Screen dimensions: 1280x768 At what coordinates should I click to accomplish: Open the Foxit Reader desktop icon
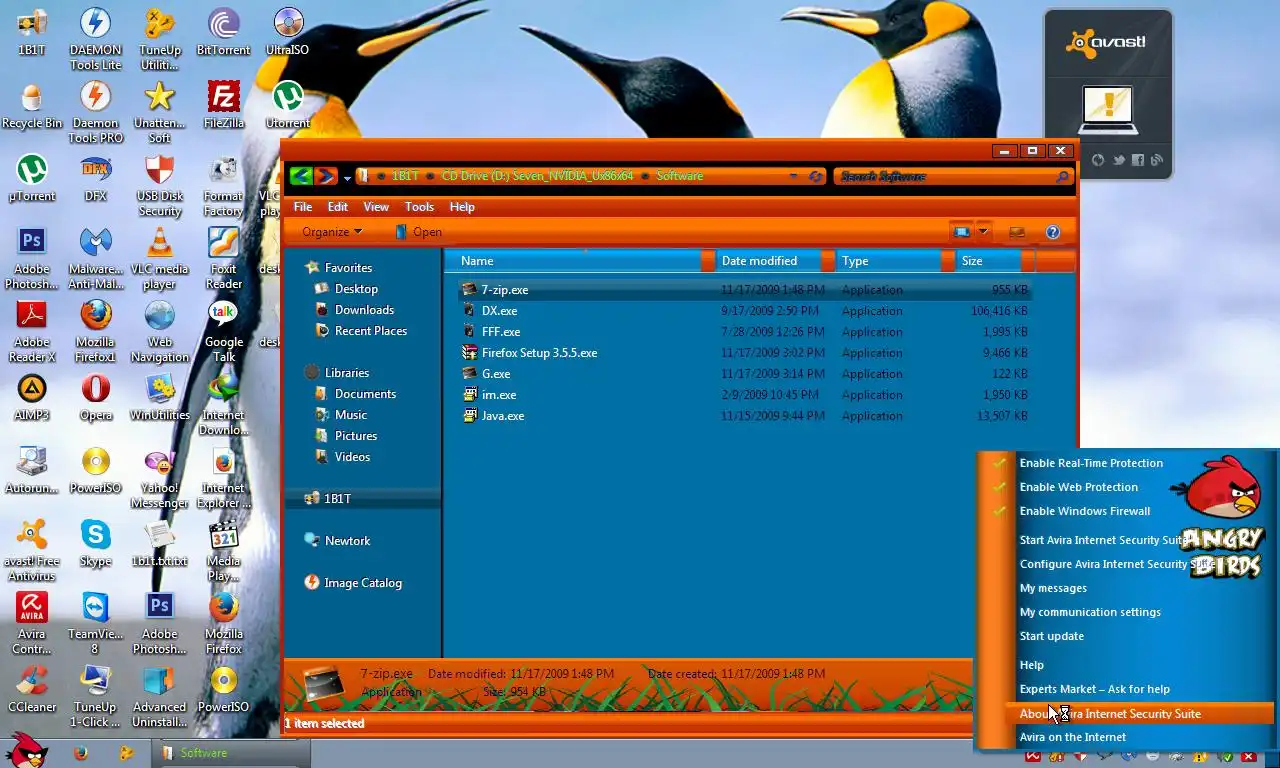pyautogui.click(x=223, y=258)
